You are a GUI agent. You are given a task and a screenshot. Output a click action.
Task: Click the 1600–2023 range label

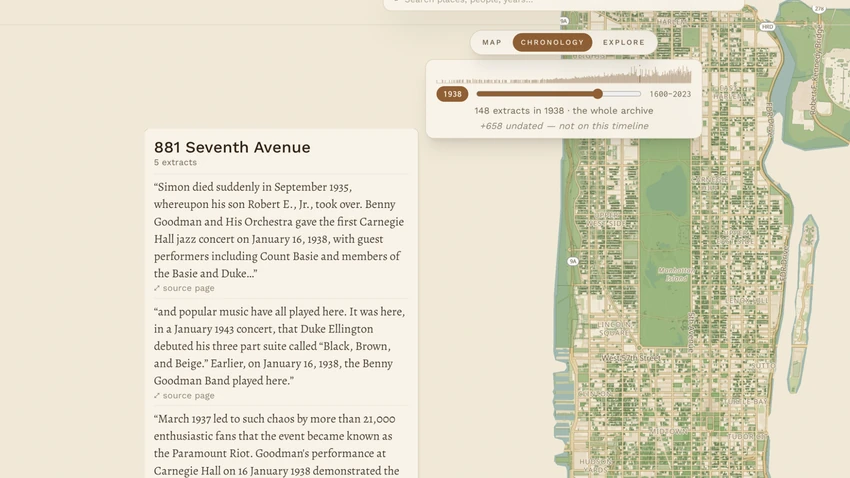point(670,94)
